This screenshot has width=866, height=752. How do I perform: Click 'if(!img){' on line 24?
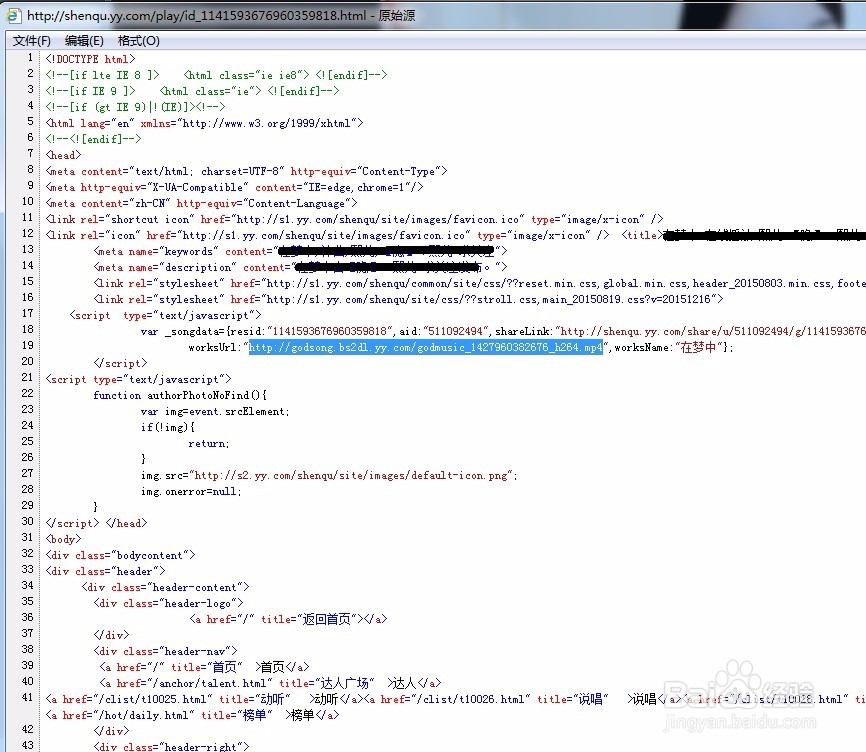tap(168, 427)
